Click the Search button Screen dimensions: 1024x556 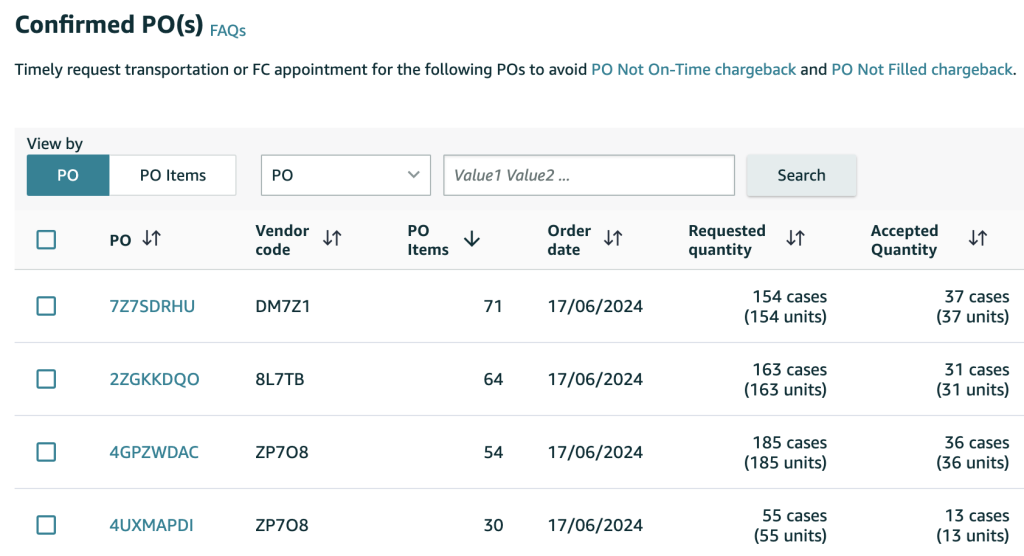click(801, 175)
